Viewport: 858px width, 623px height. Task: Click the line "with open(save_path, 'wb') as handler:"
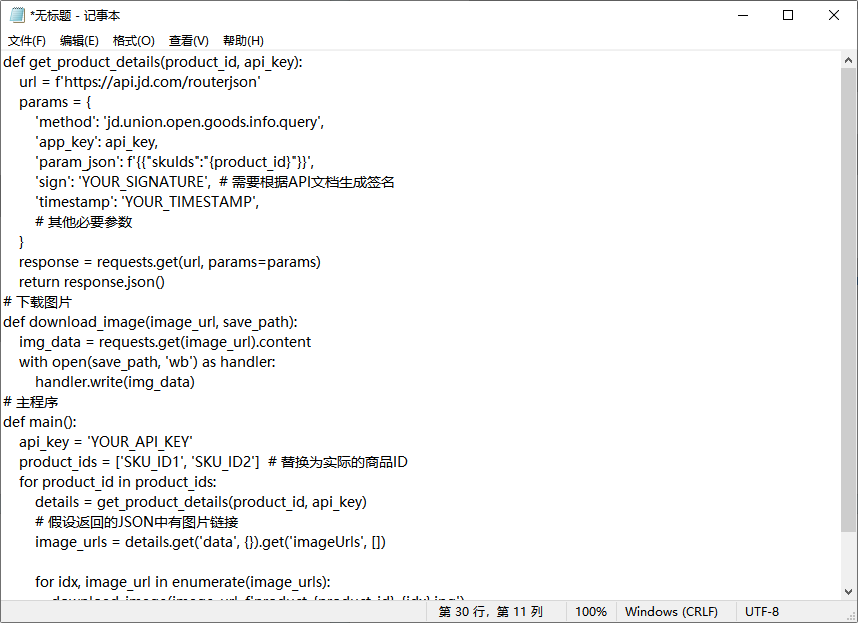pyautogui.click(x=147, y=362)
